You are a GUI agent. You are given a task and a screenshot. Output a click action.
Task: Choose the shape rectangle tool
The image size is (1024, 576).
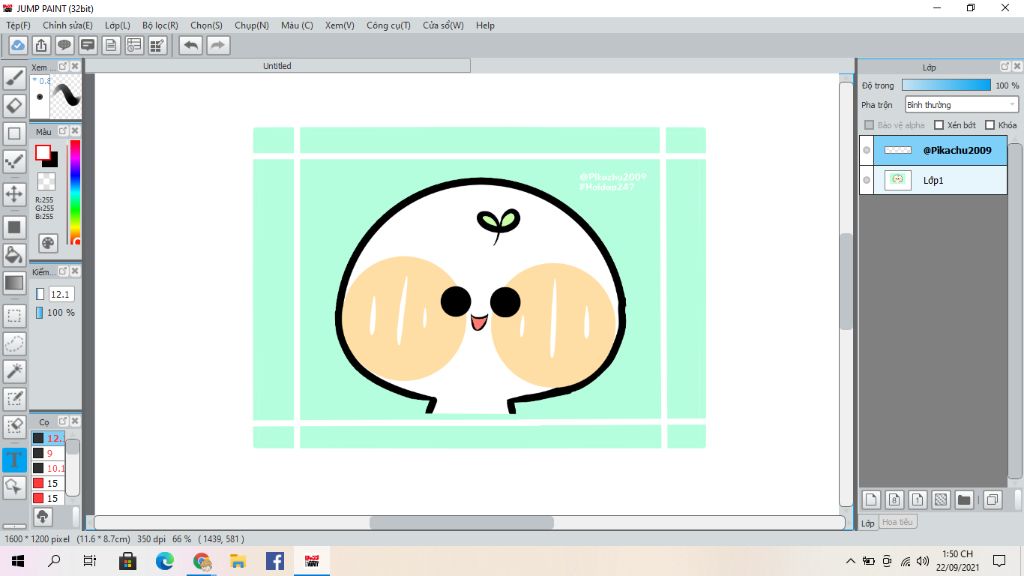[14, 134]
